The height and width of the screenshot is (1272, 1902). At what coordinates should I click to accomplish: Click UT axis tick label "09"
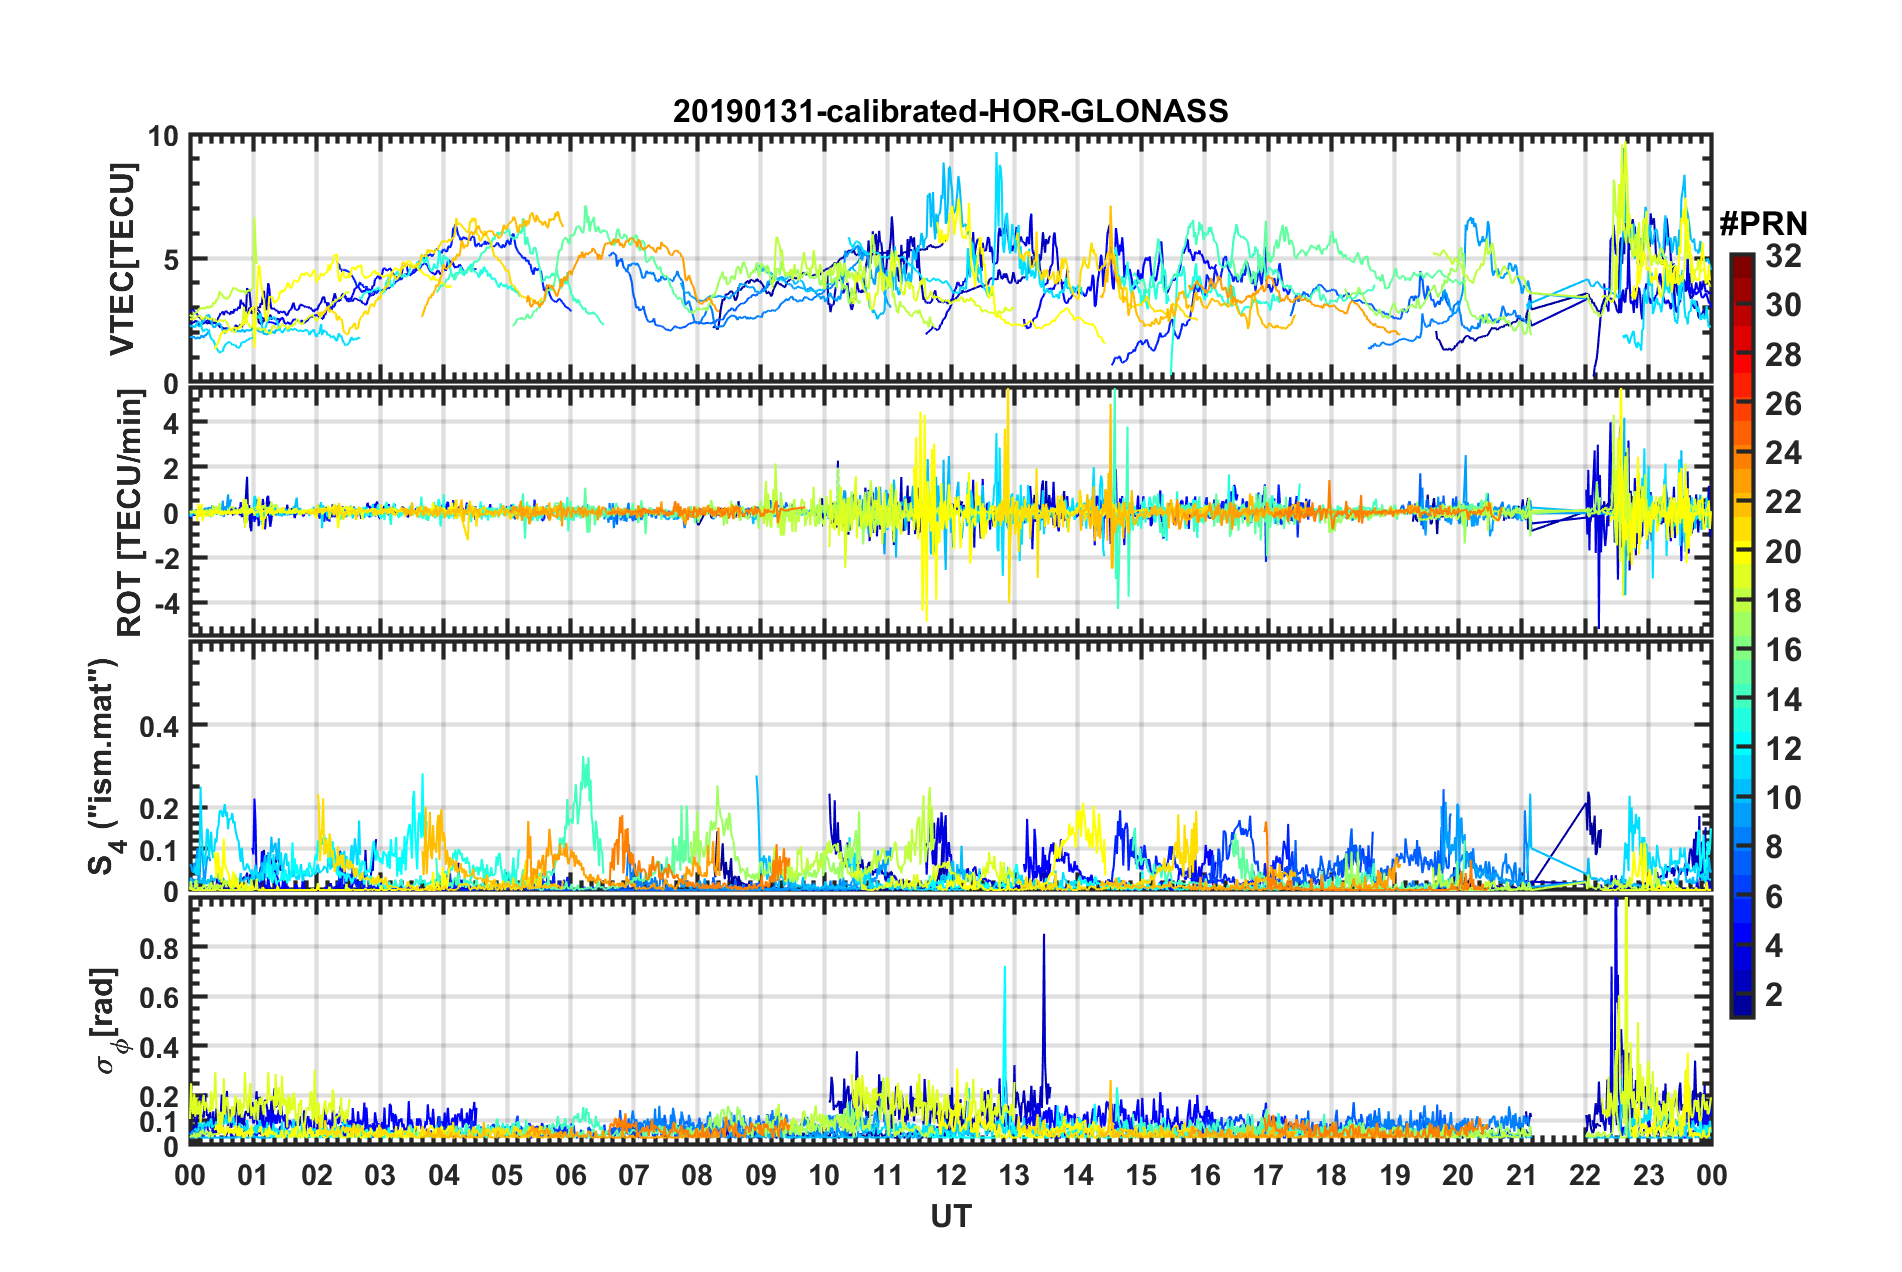tap(761, 1174)
